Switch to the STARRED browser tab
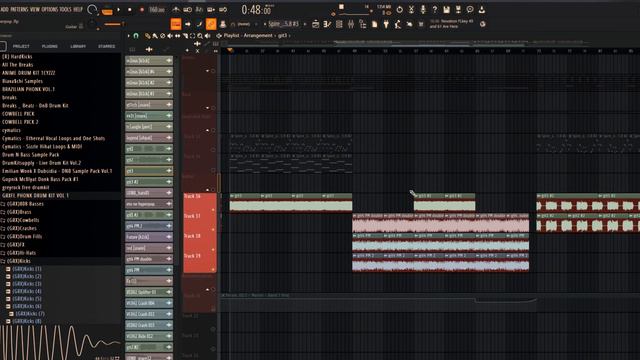The image size is (640, 360). 107,46
